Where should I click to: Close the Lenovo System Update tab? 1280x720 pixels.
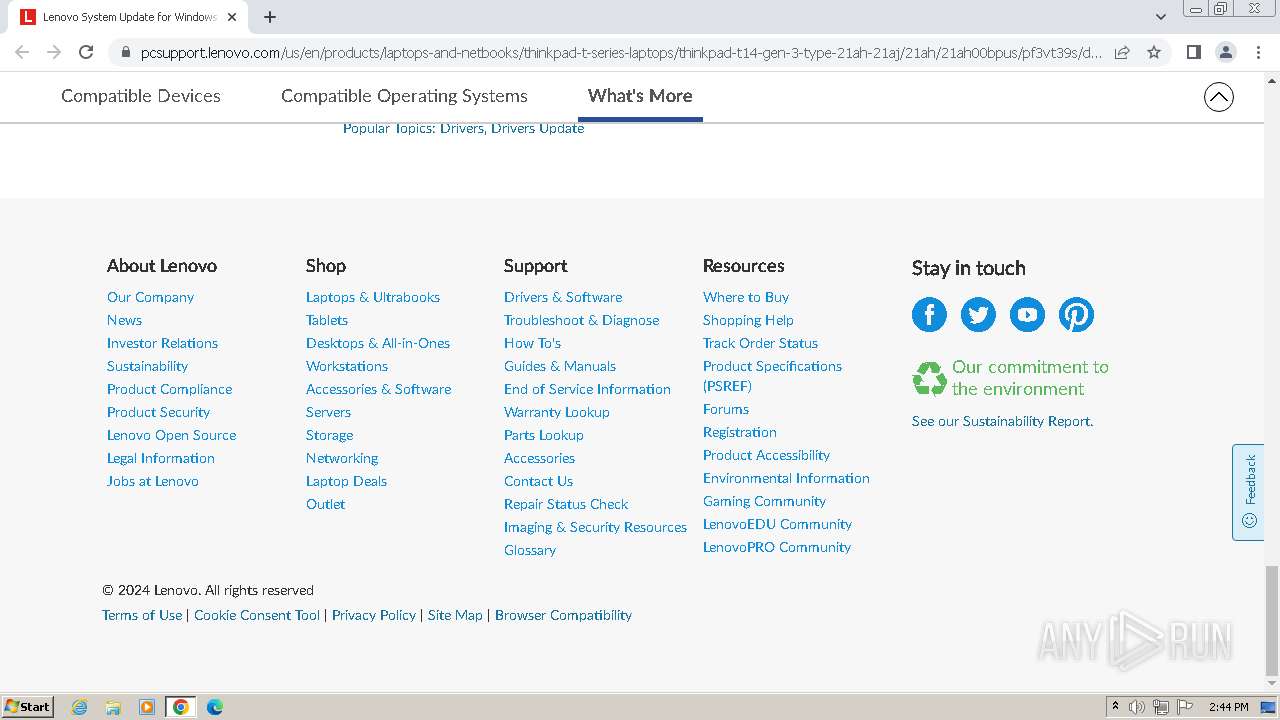pyautogui.click(x=232, y=17)
